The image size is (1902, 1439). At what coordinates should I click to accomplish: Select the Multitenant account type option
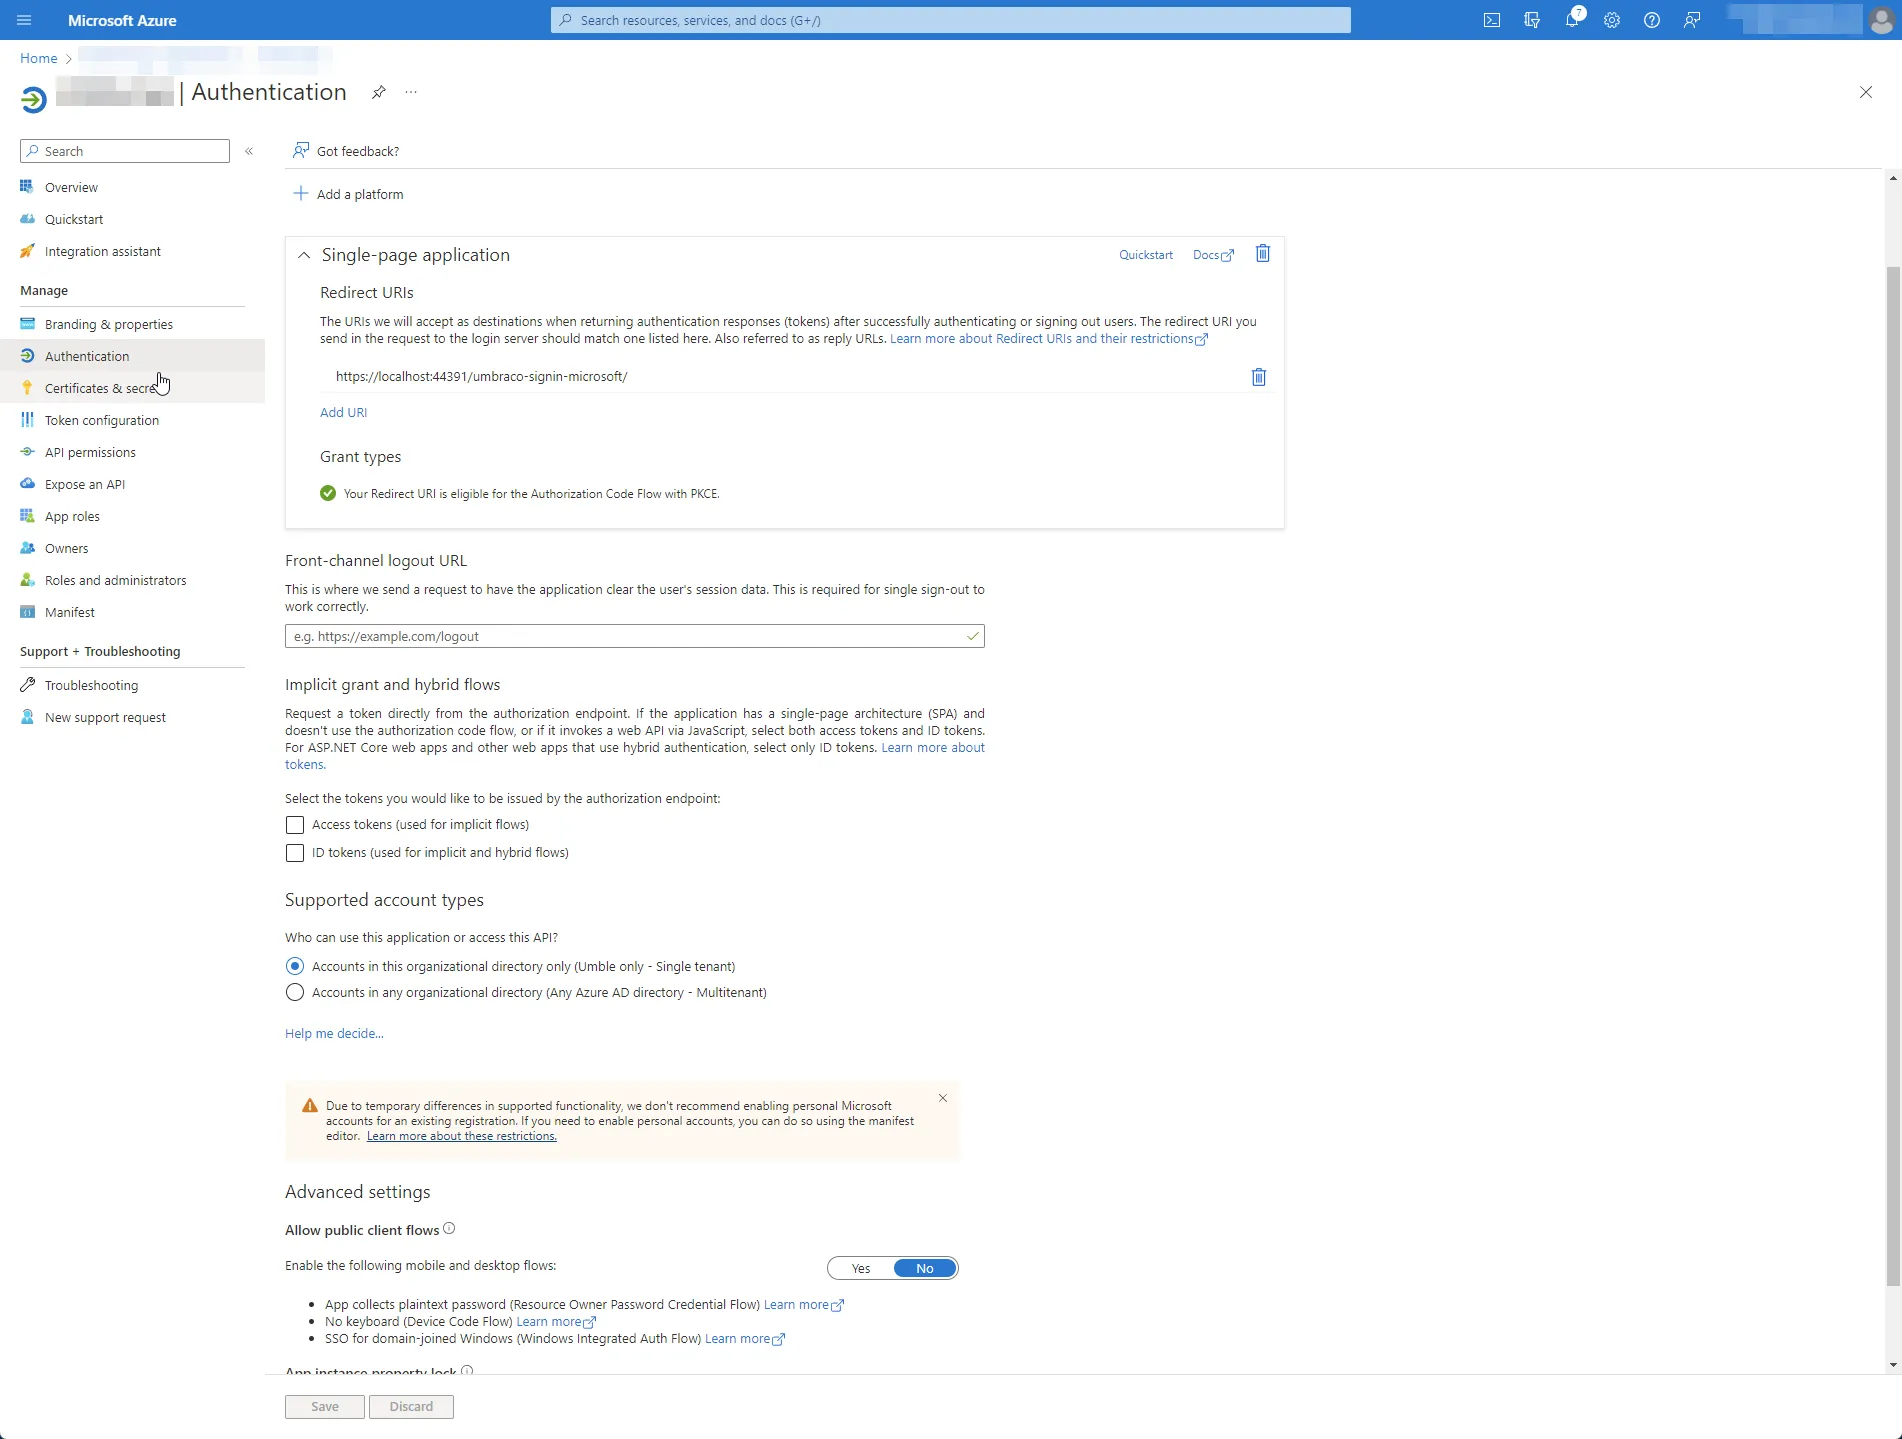coord(295,993)
